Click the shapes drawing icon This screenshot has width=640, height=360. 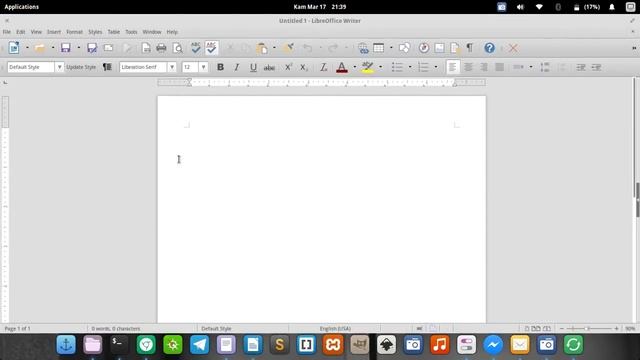click(x=404, y=48)
